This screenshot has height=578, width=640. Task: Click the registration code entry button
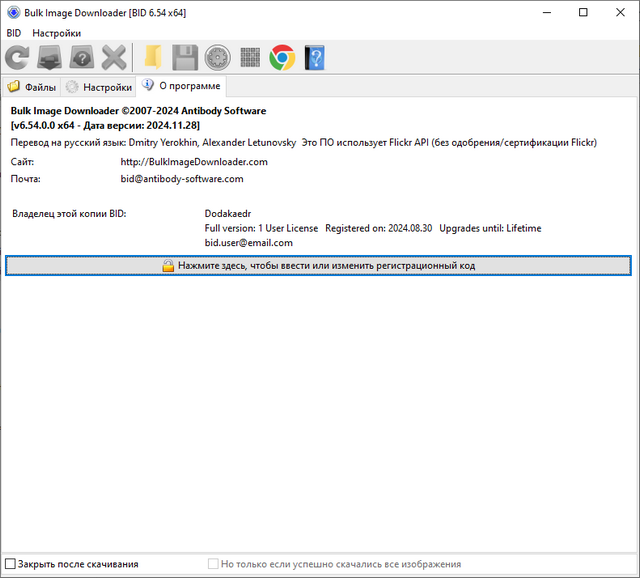(x=318, y=266)
